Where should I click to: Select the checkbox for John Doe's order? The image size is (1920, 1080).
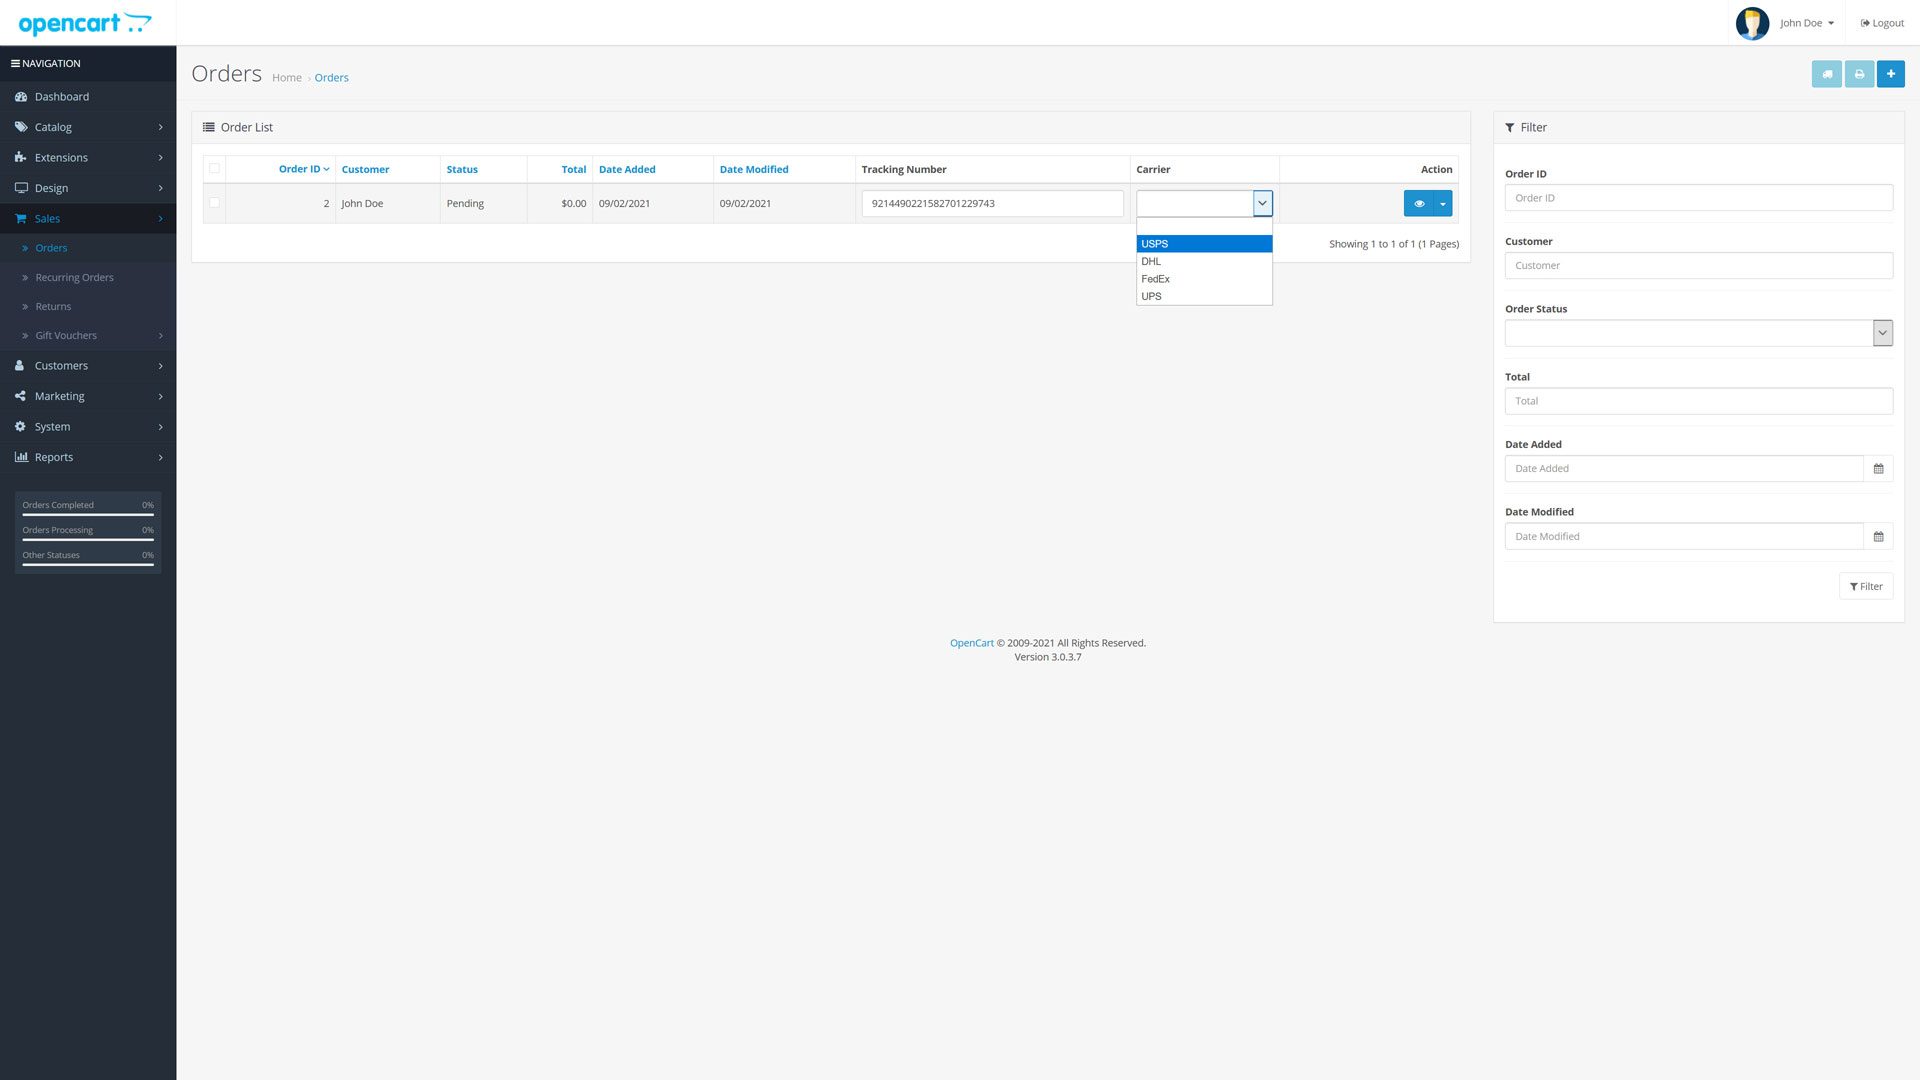(x=214, y=203)
